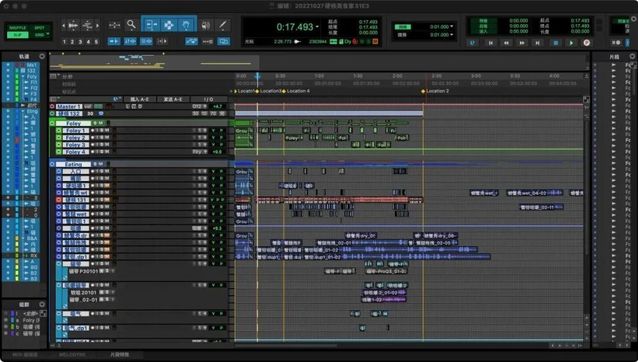This screenshot has width=638, height=362.
Task: Click the I/O column header
Action: pyautogui.click(x=208, y=99)
